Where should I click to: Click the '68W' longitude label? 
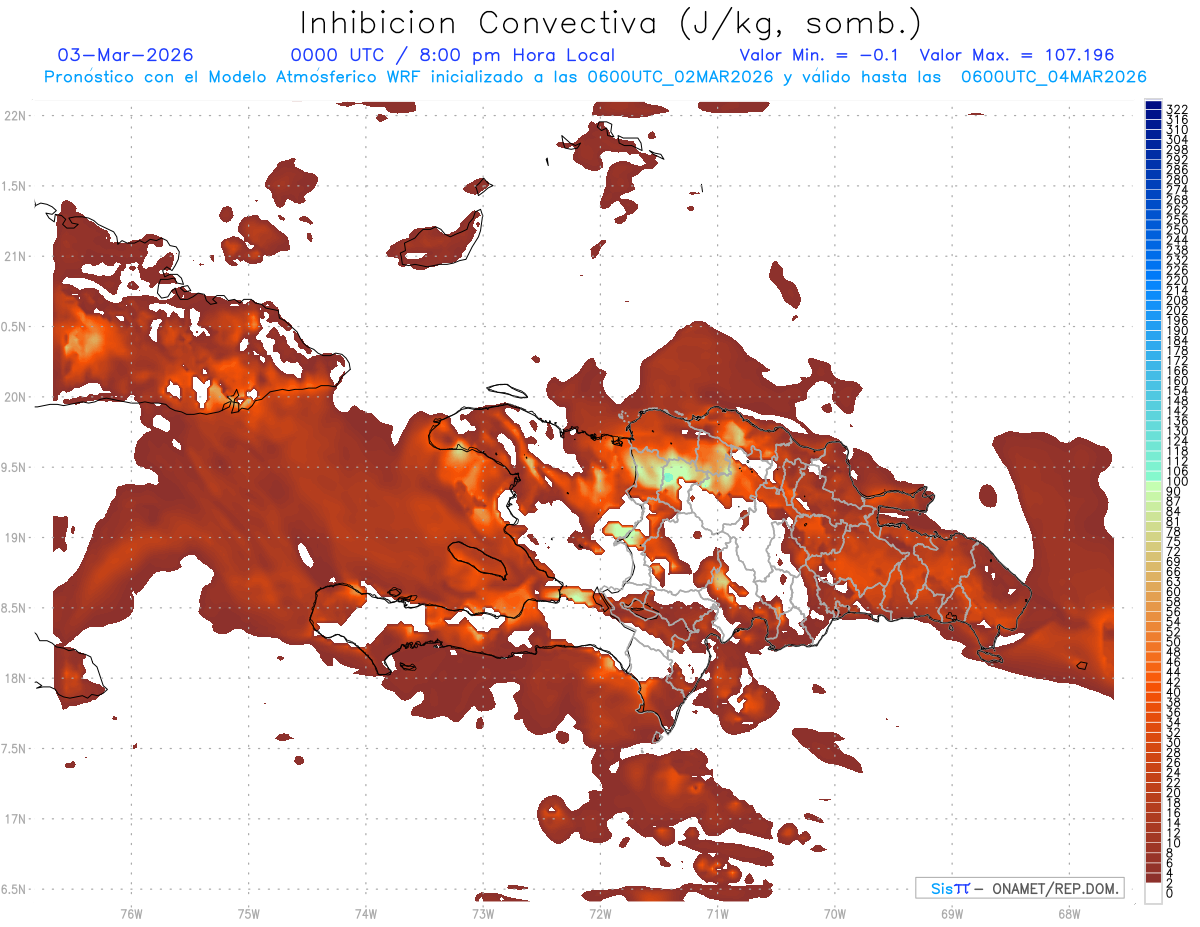pos(1069,912)
